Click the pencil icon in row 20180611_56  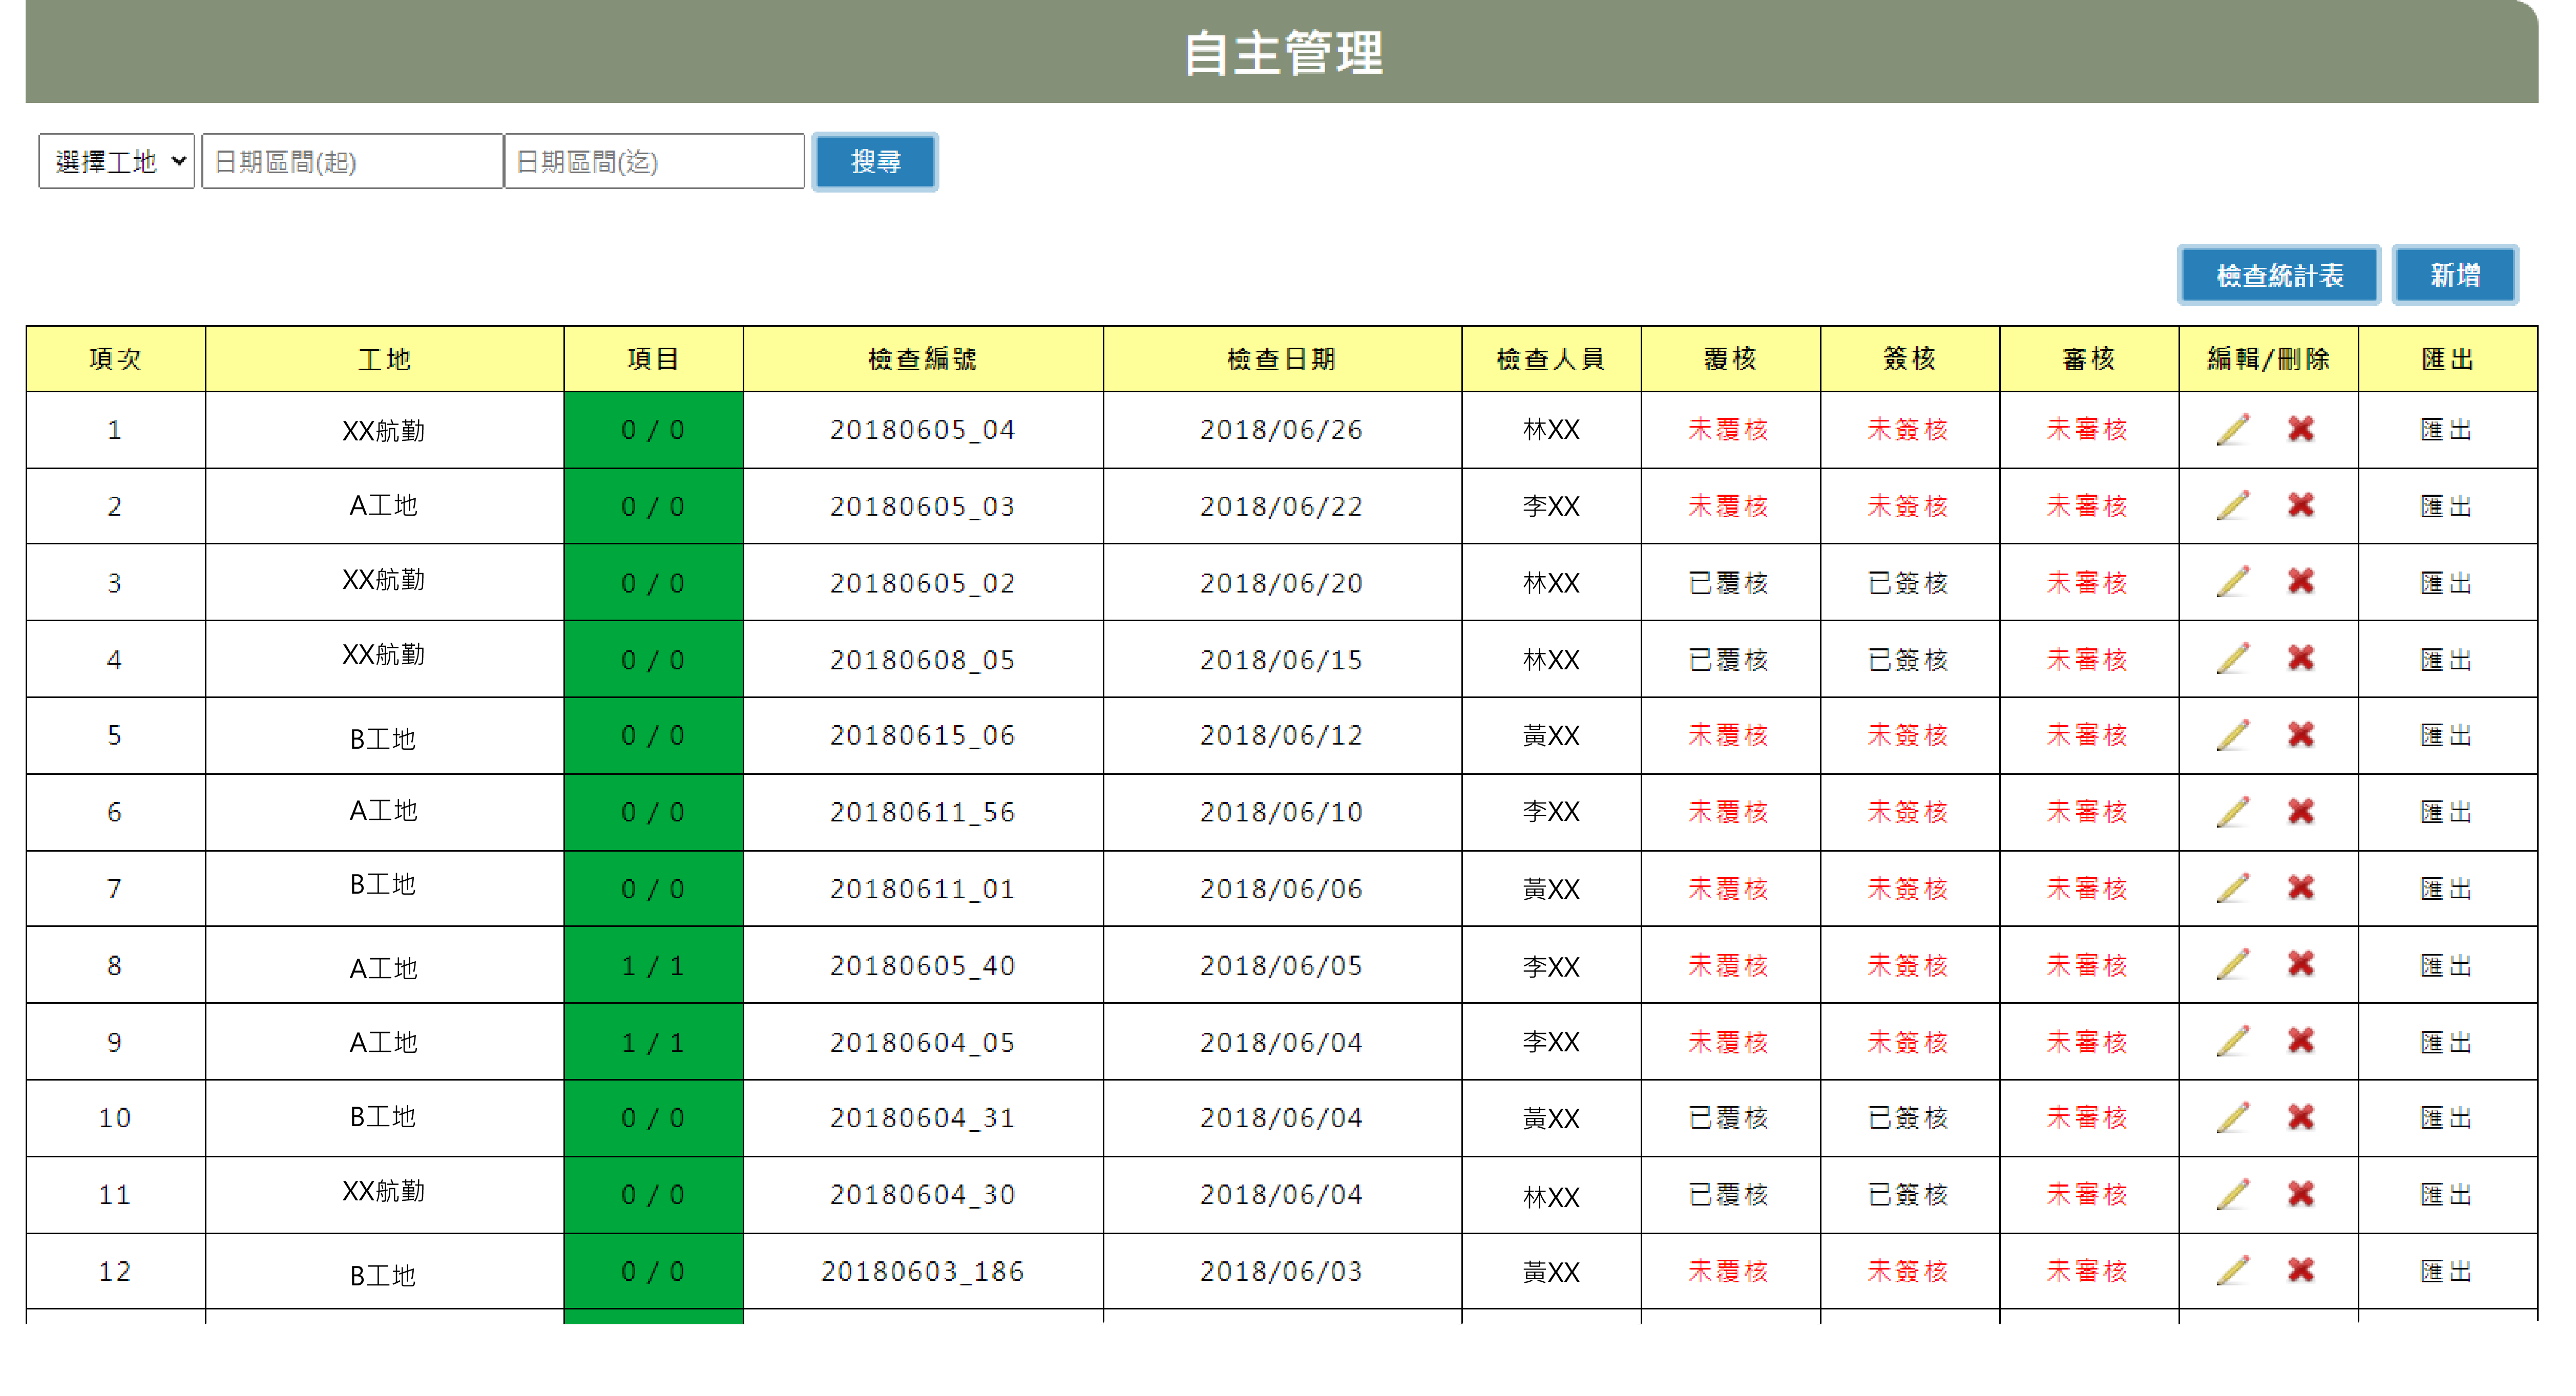(x=2233, y=812)
